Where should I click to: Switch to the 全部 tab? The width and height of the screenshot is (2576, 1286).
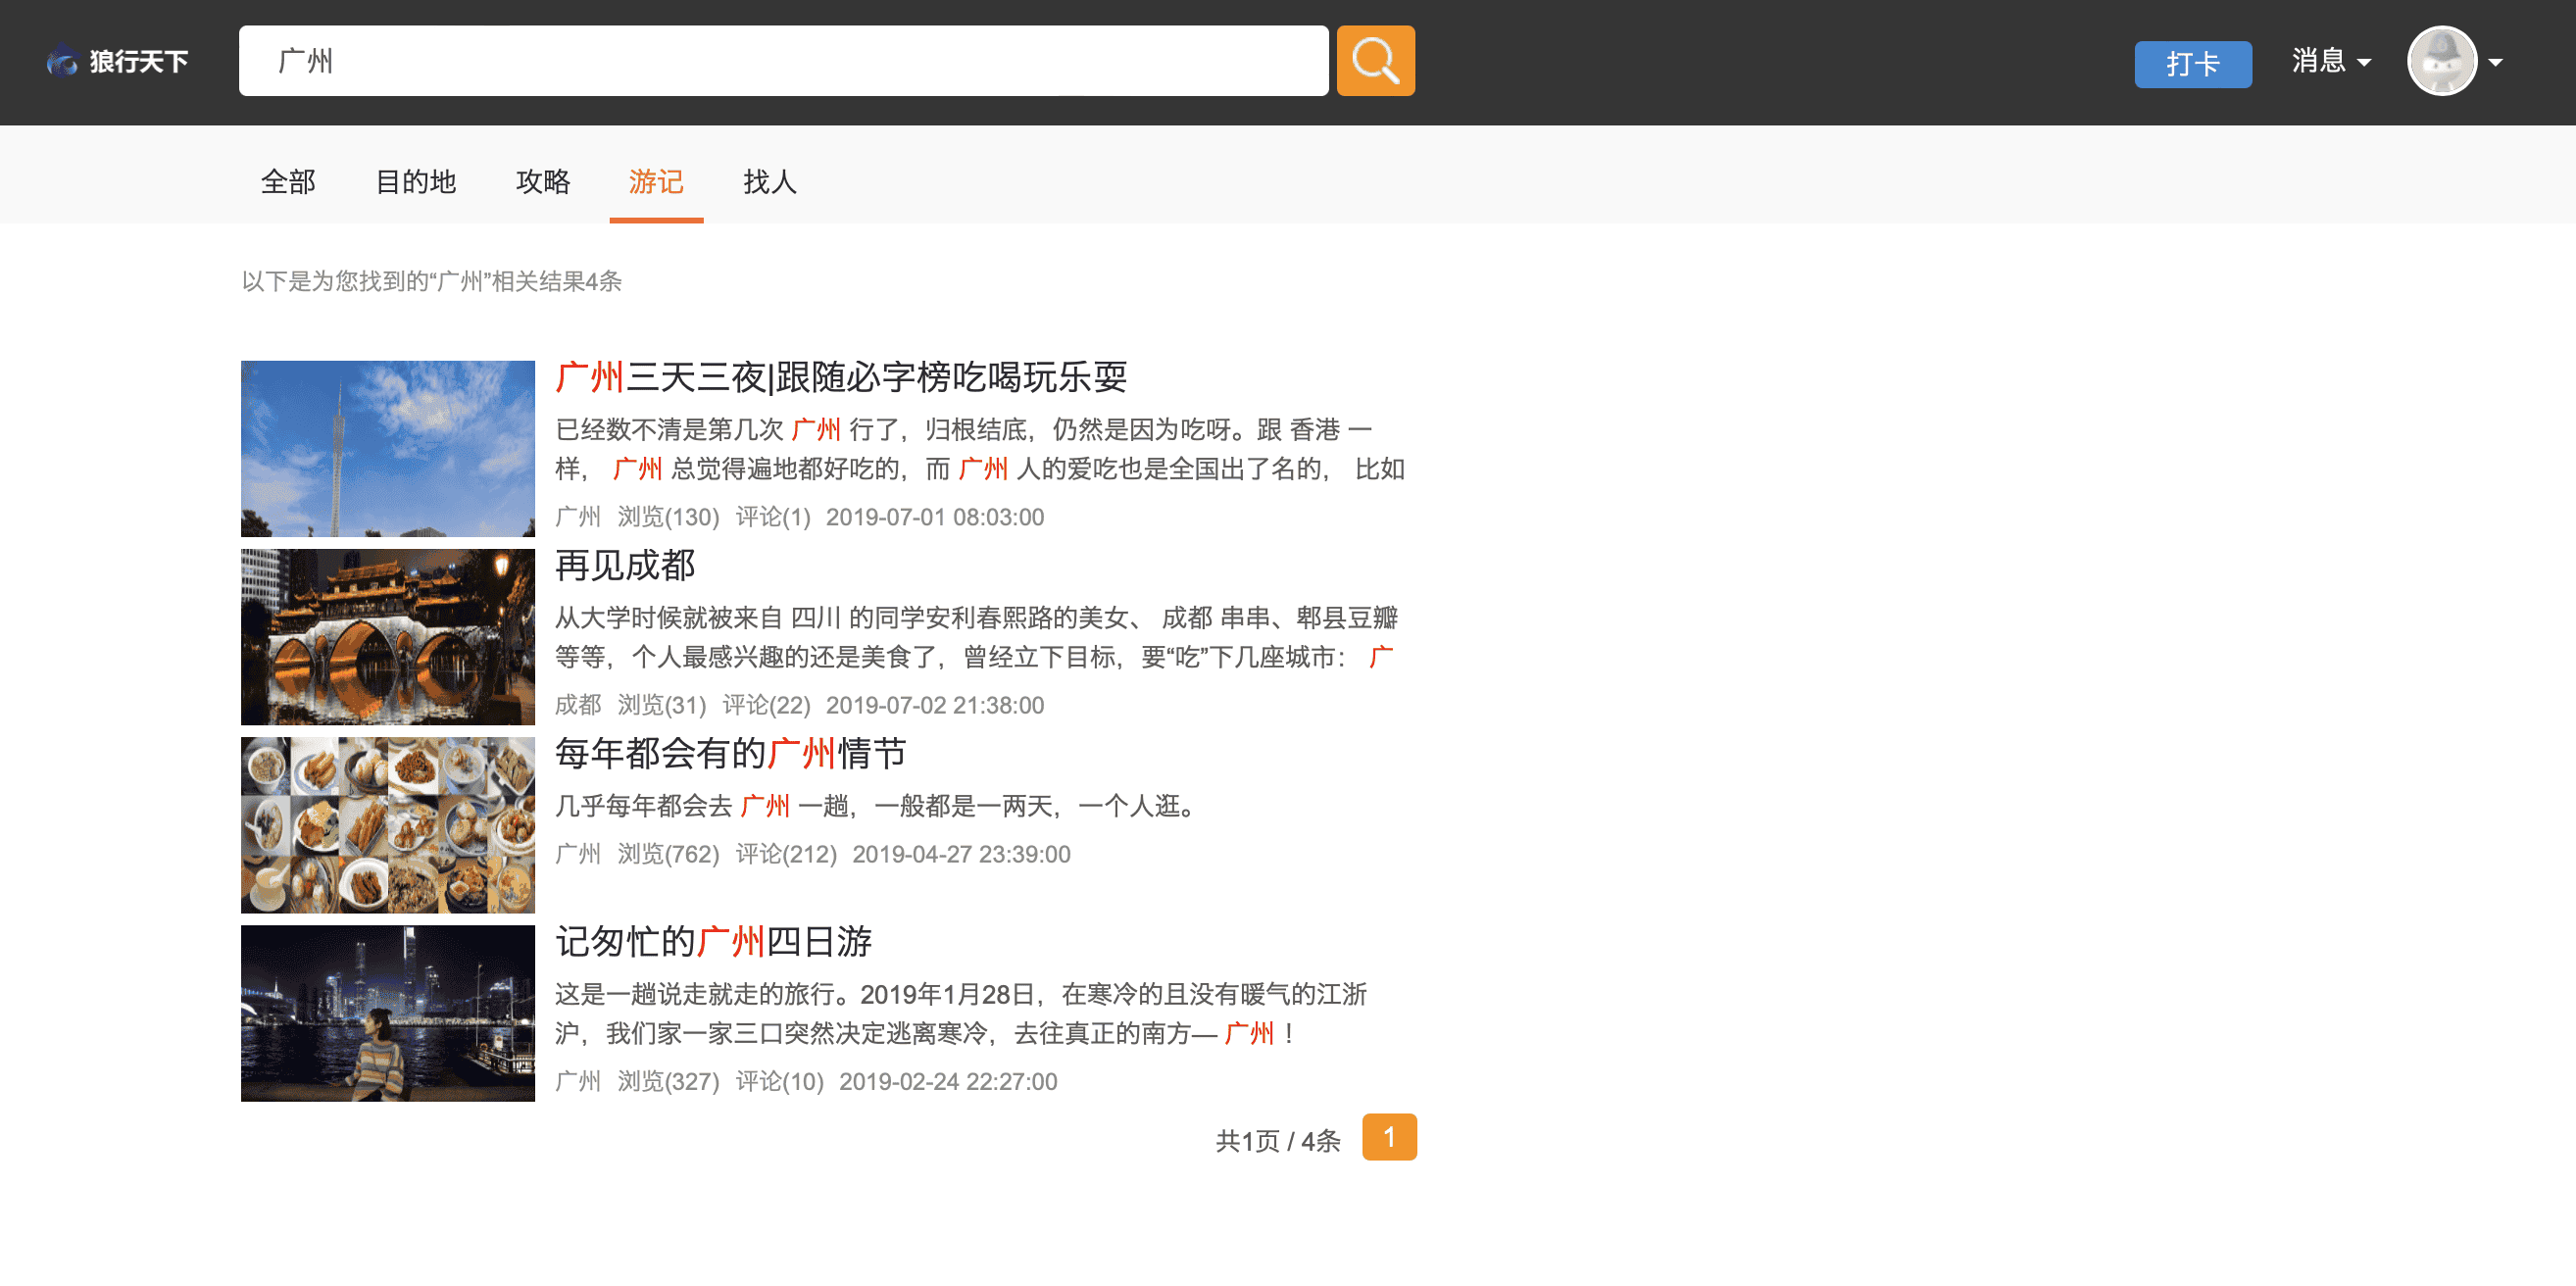point(288,182)
